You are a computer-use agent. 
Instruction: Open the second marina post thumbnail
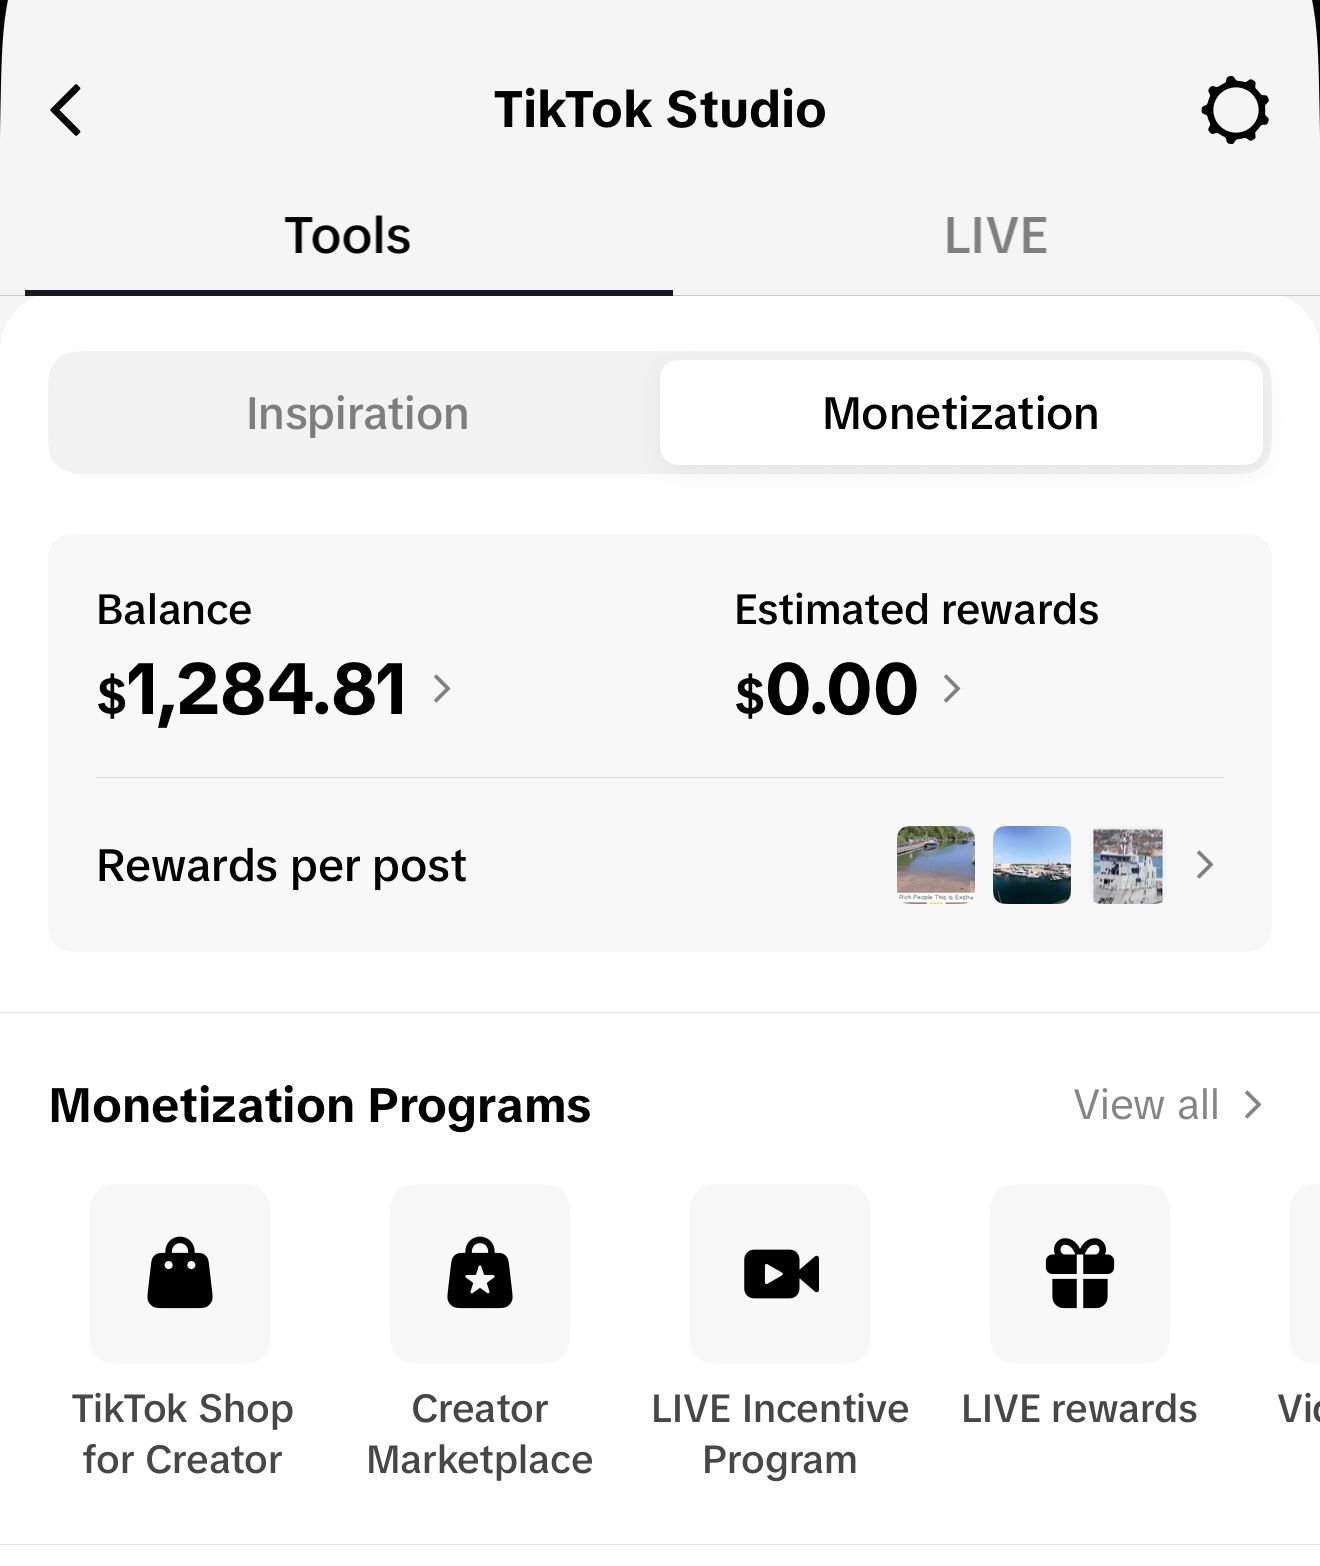(1032, 865)
